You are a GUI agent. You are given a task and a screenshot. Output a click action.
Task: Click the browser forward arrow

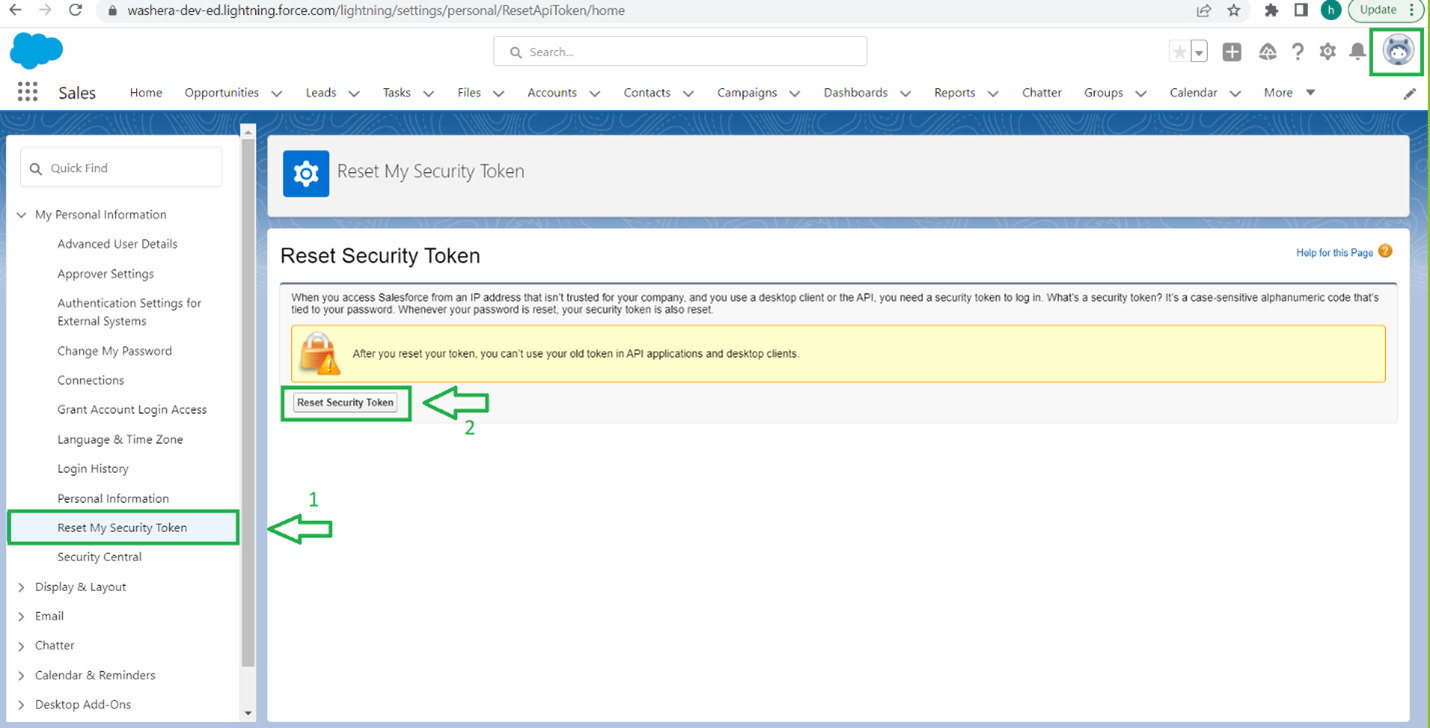click(45, 10)
